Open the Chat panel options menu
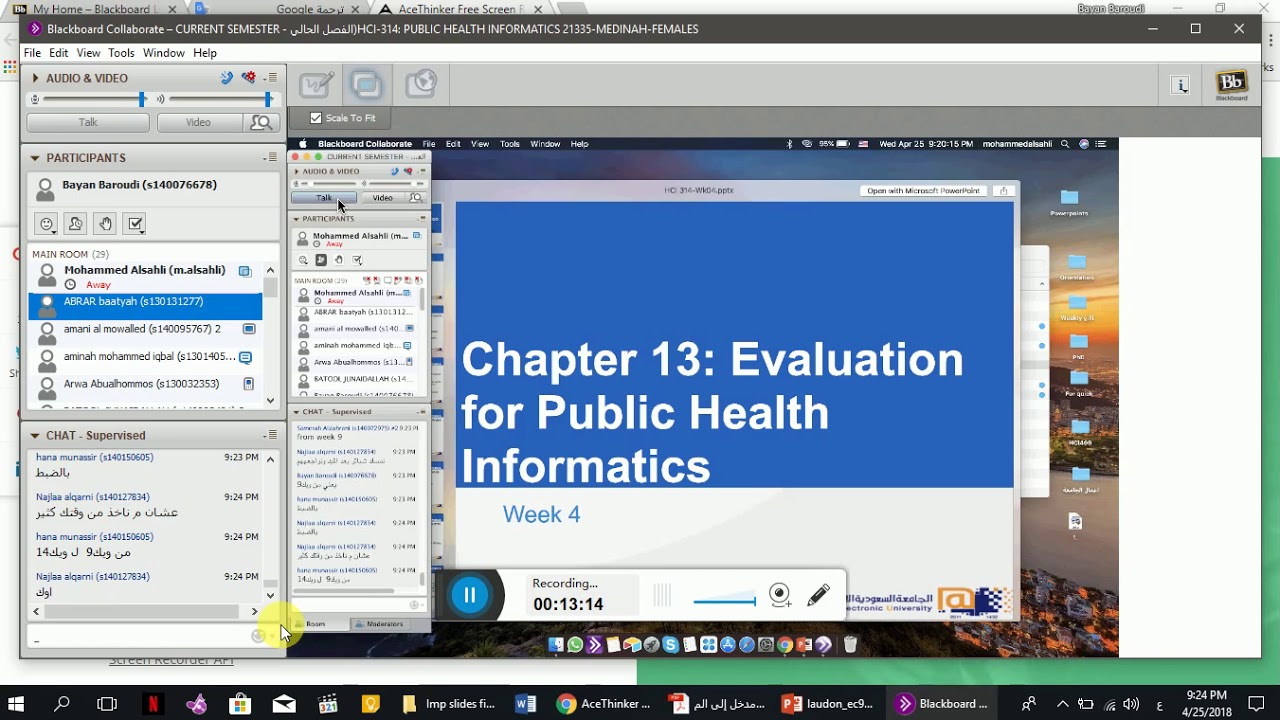The image size is (1280, 720). (271, 436)
